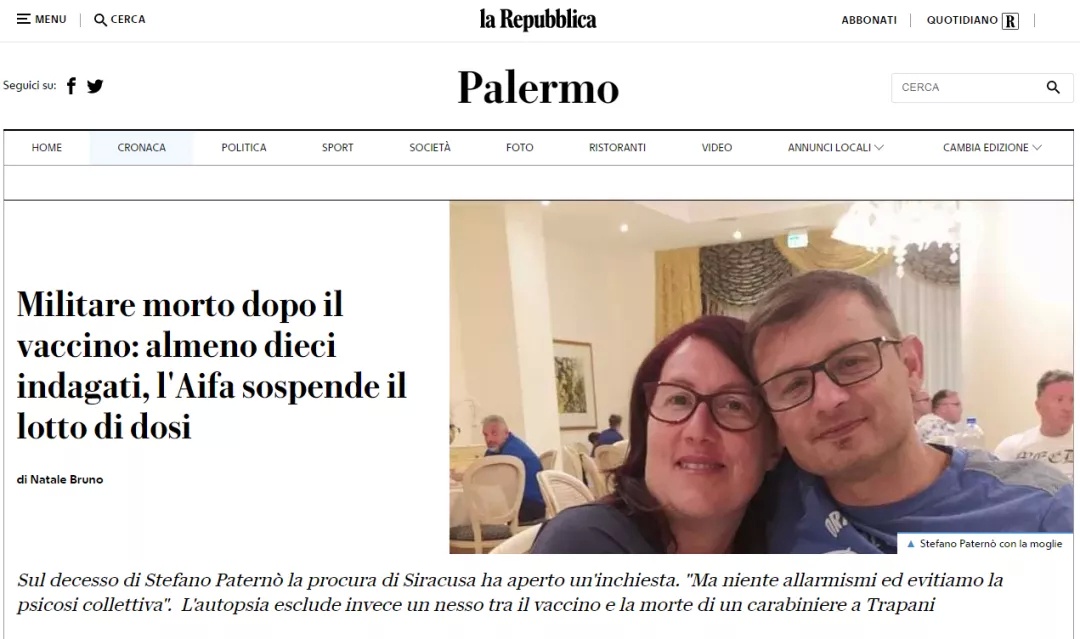Click the photo caption triangle icon

911,544
